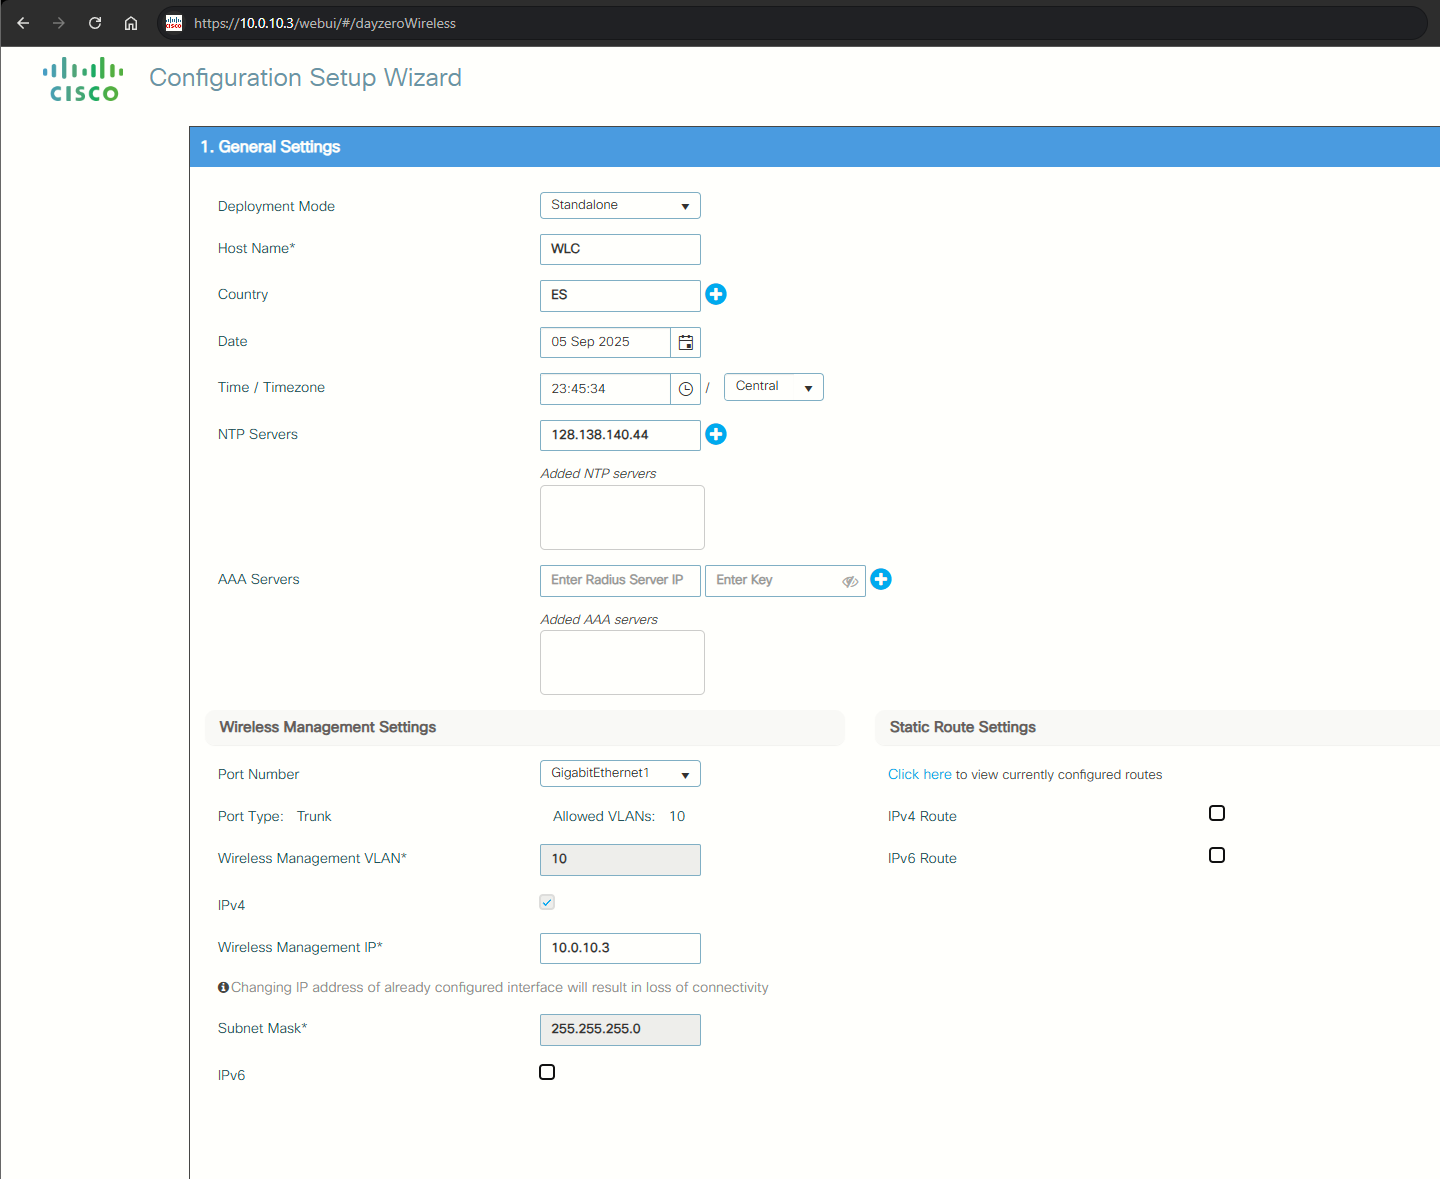
Task: Click the Time field showing 23:45:34
Action: tap(606, 389)
